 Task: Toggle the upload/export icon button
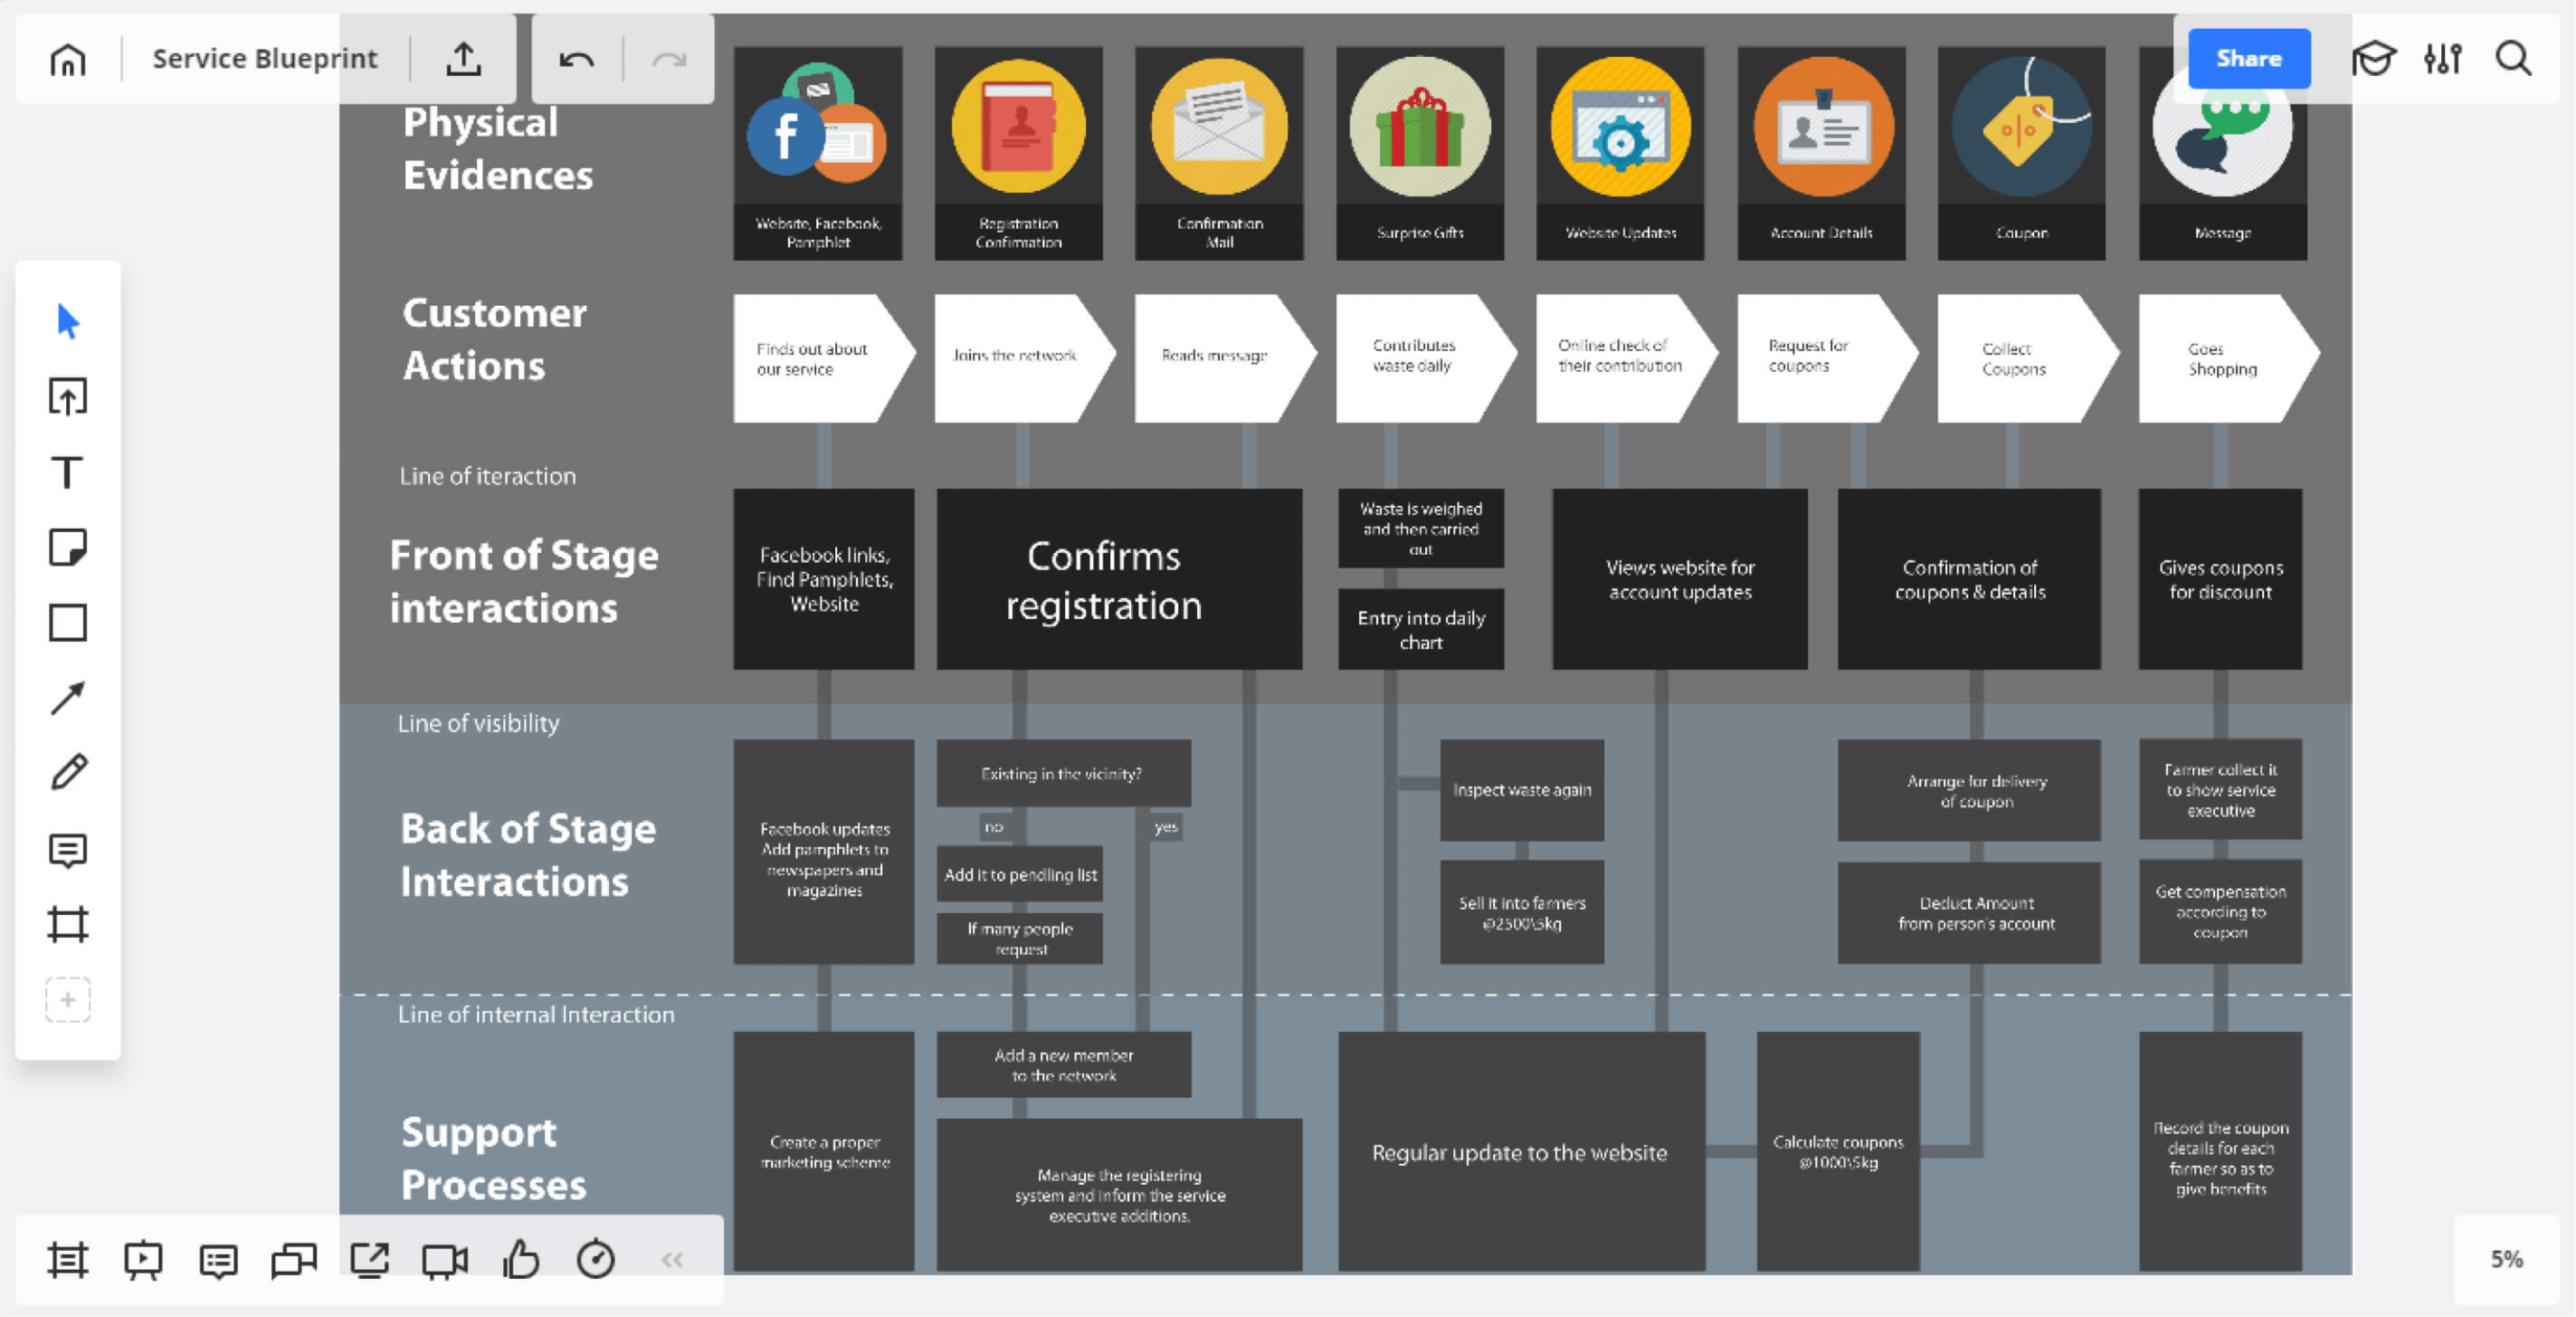pos(468,59)
